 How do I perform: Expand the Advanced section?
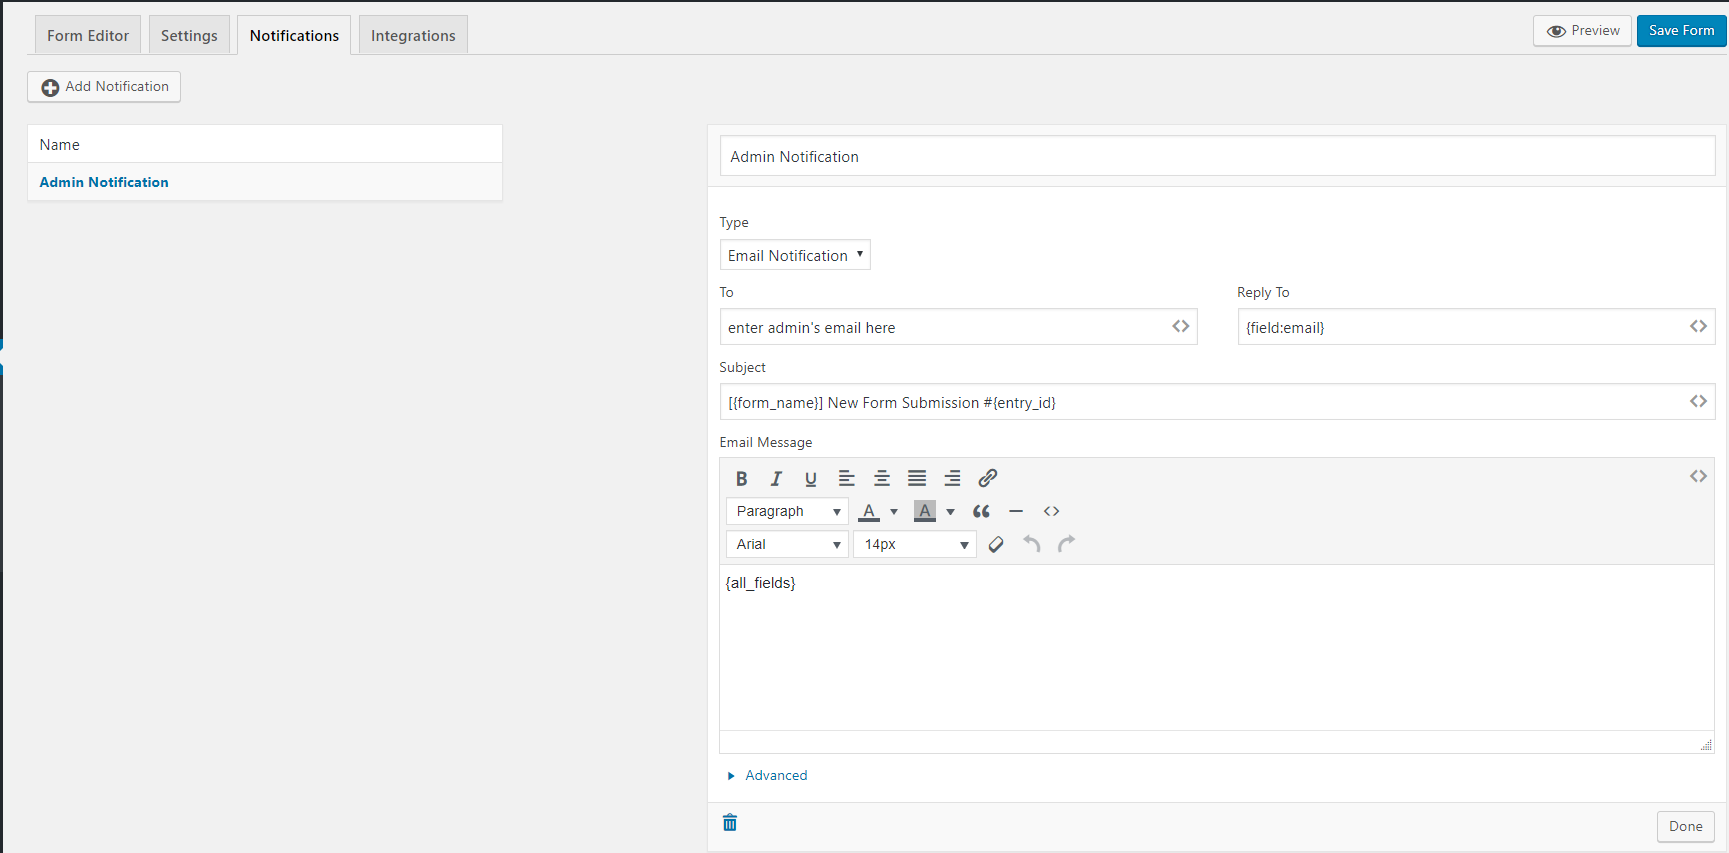(x=767, y=775)
